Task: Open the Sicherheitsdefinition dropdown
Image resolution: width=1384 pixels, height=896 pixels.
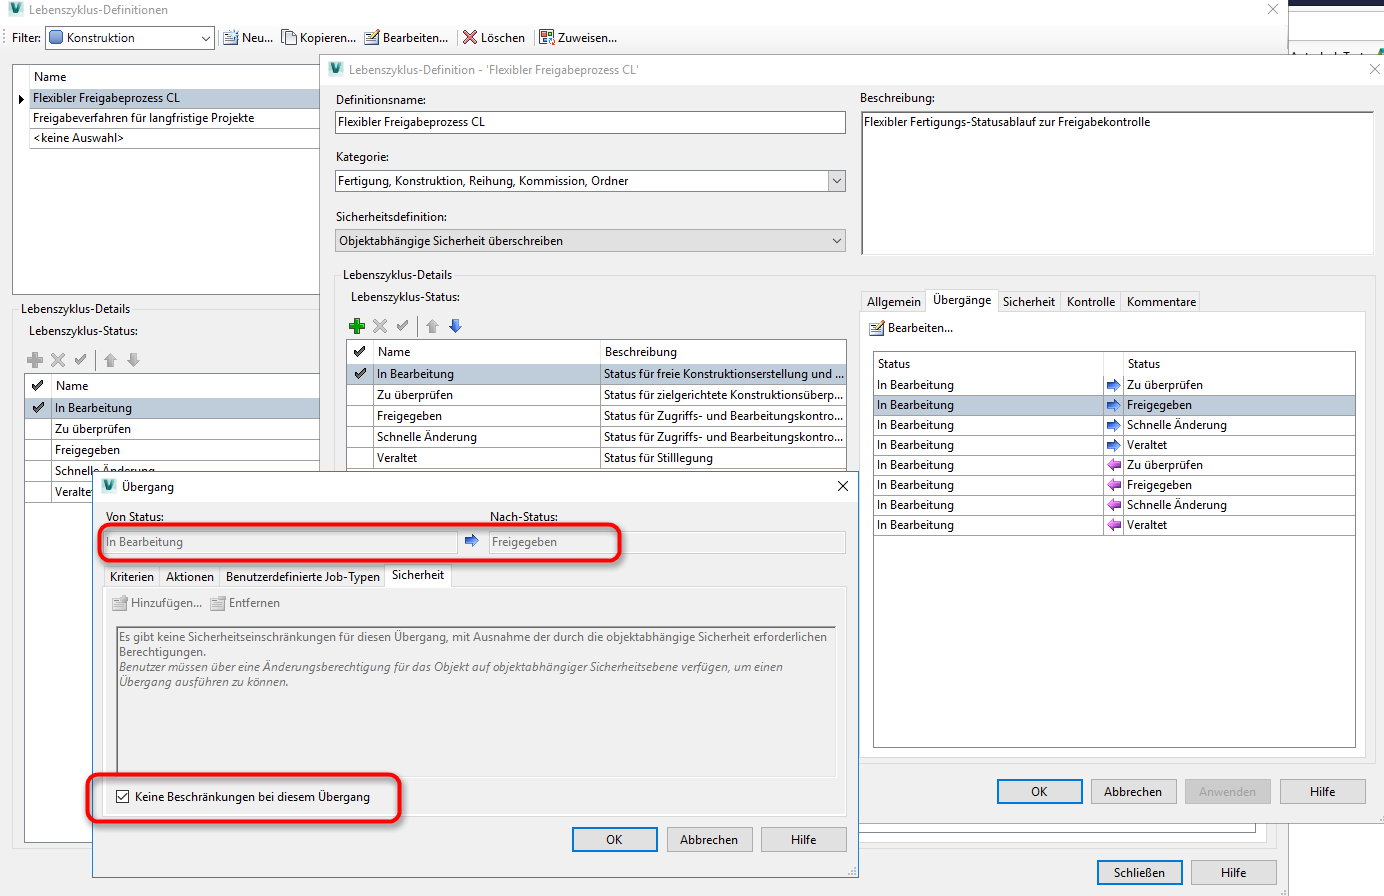Action: 837,240
